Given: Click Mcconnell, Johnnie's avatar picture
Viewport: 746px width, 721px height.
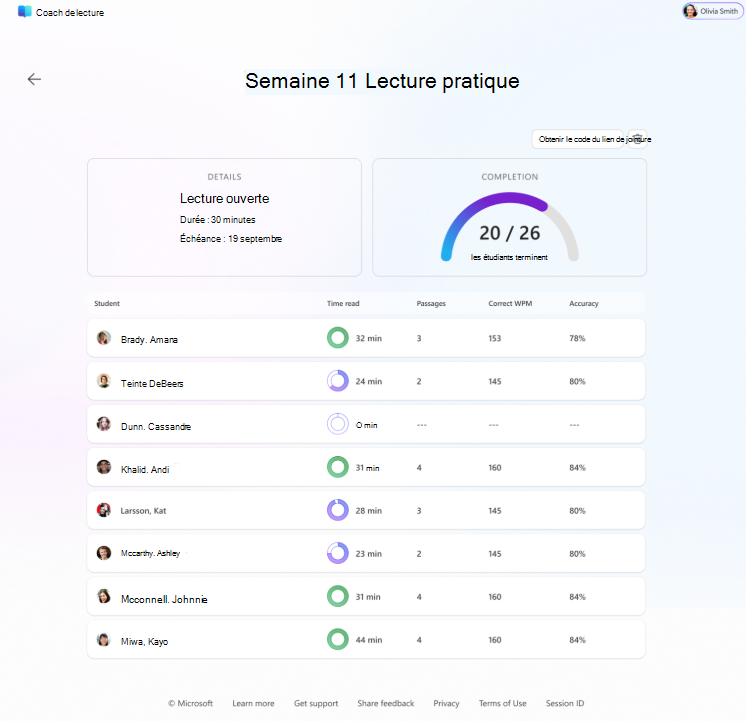Looking at the screenshot, I should tap(104, 596).
